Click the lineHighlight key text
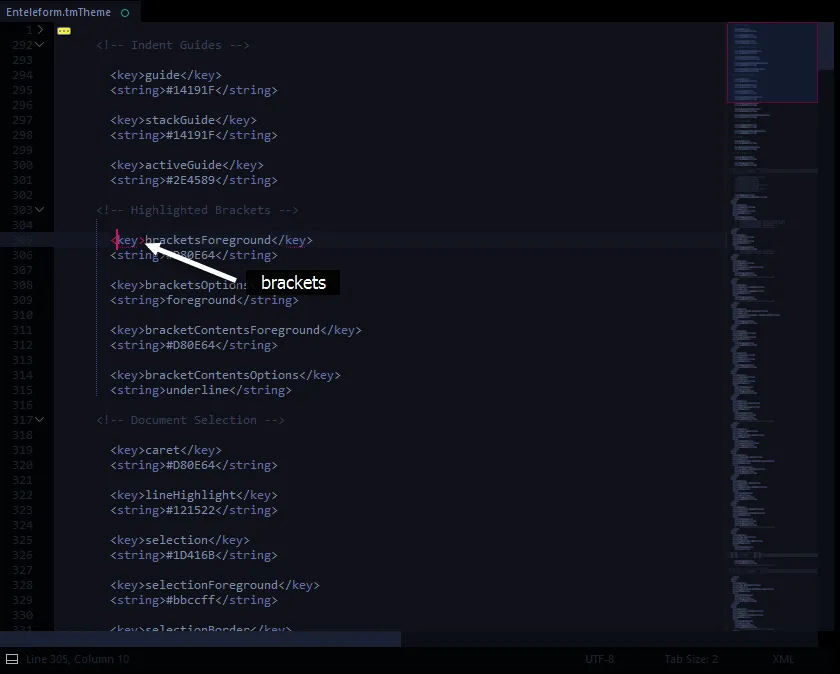 (190, 495)
